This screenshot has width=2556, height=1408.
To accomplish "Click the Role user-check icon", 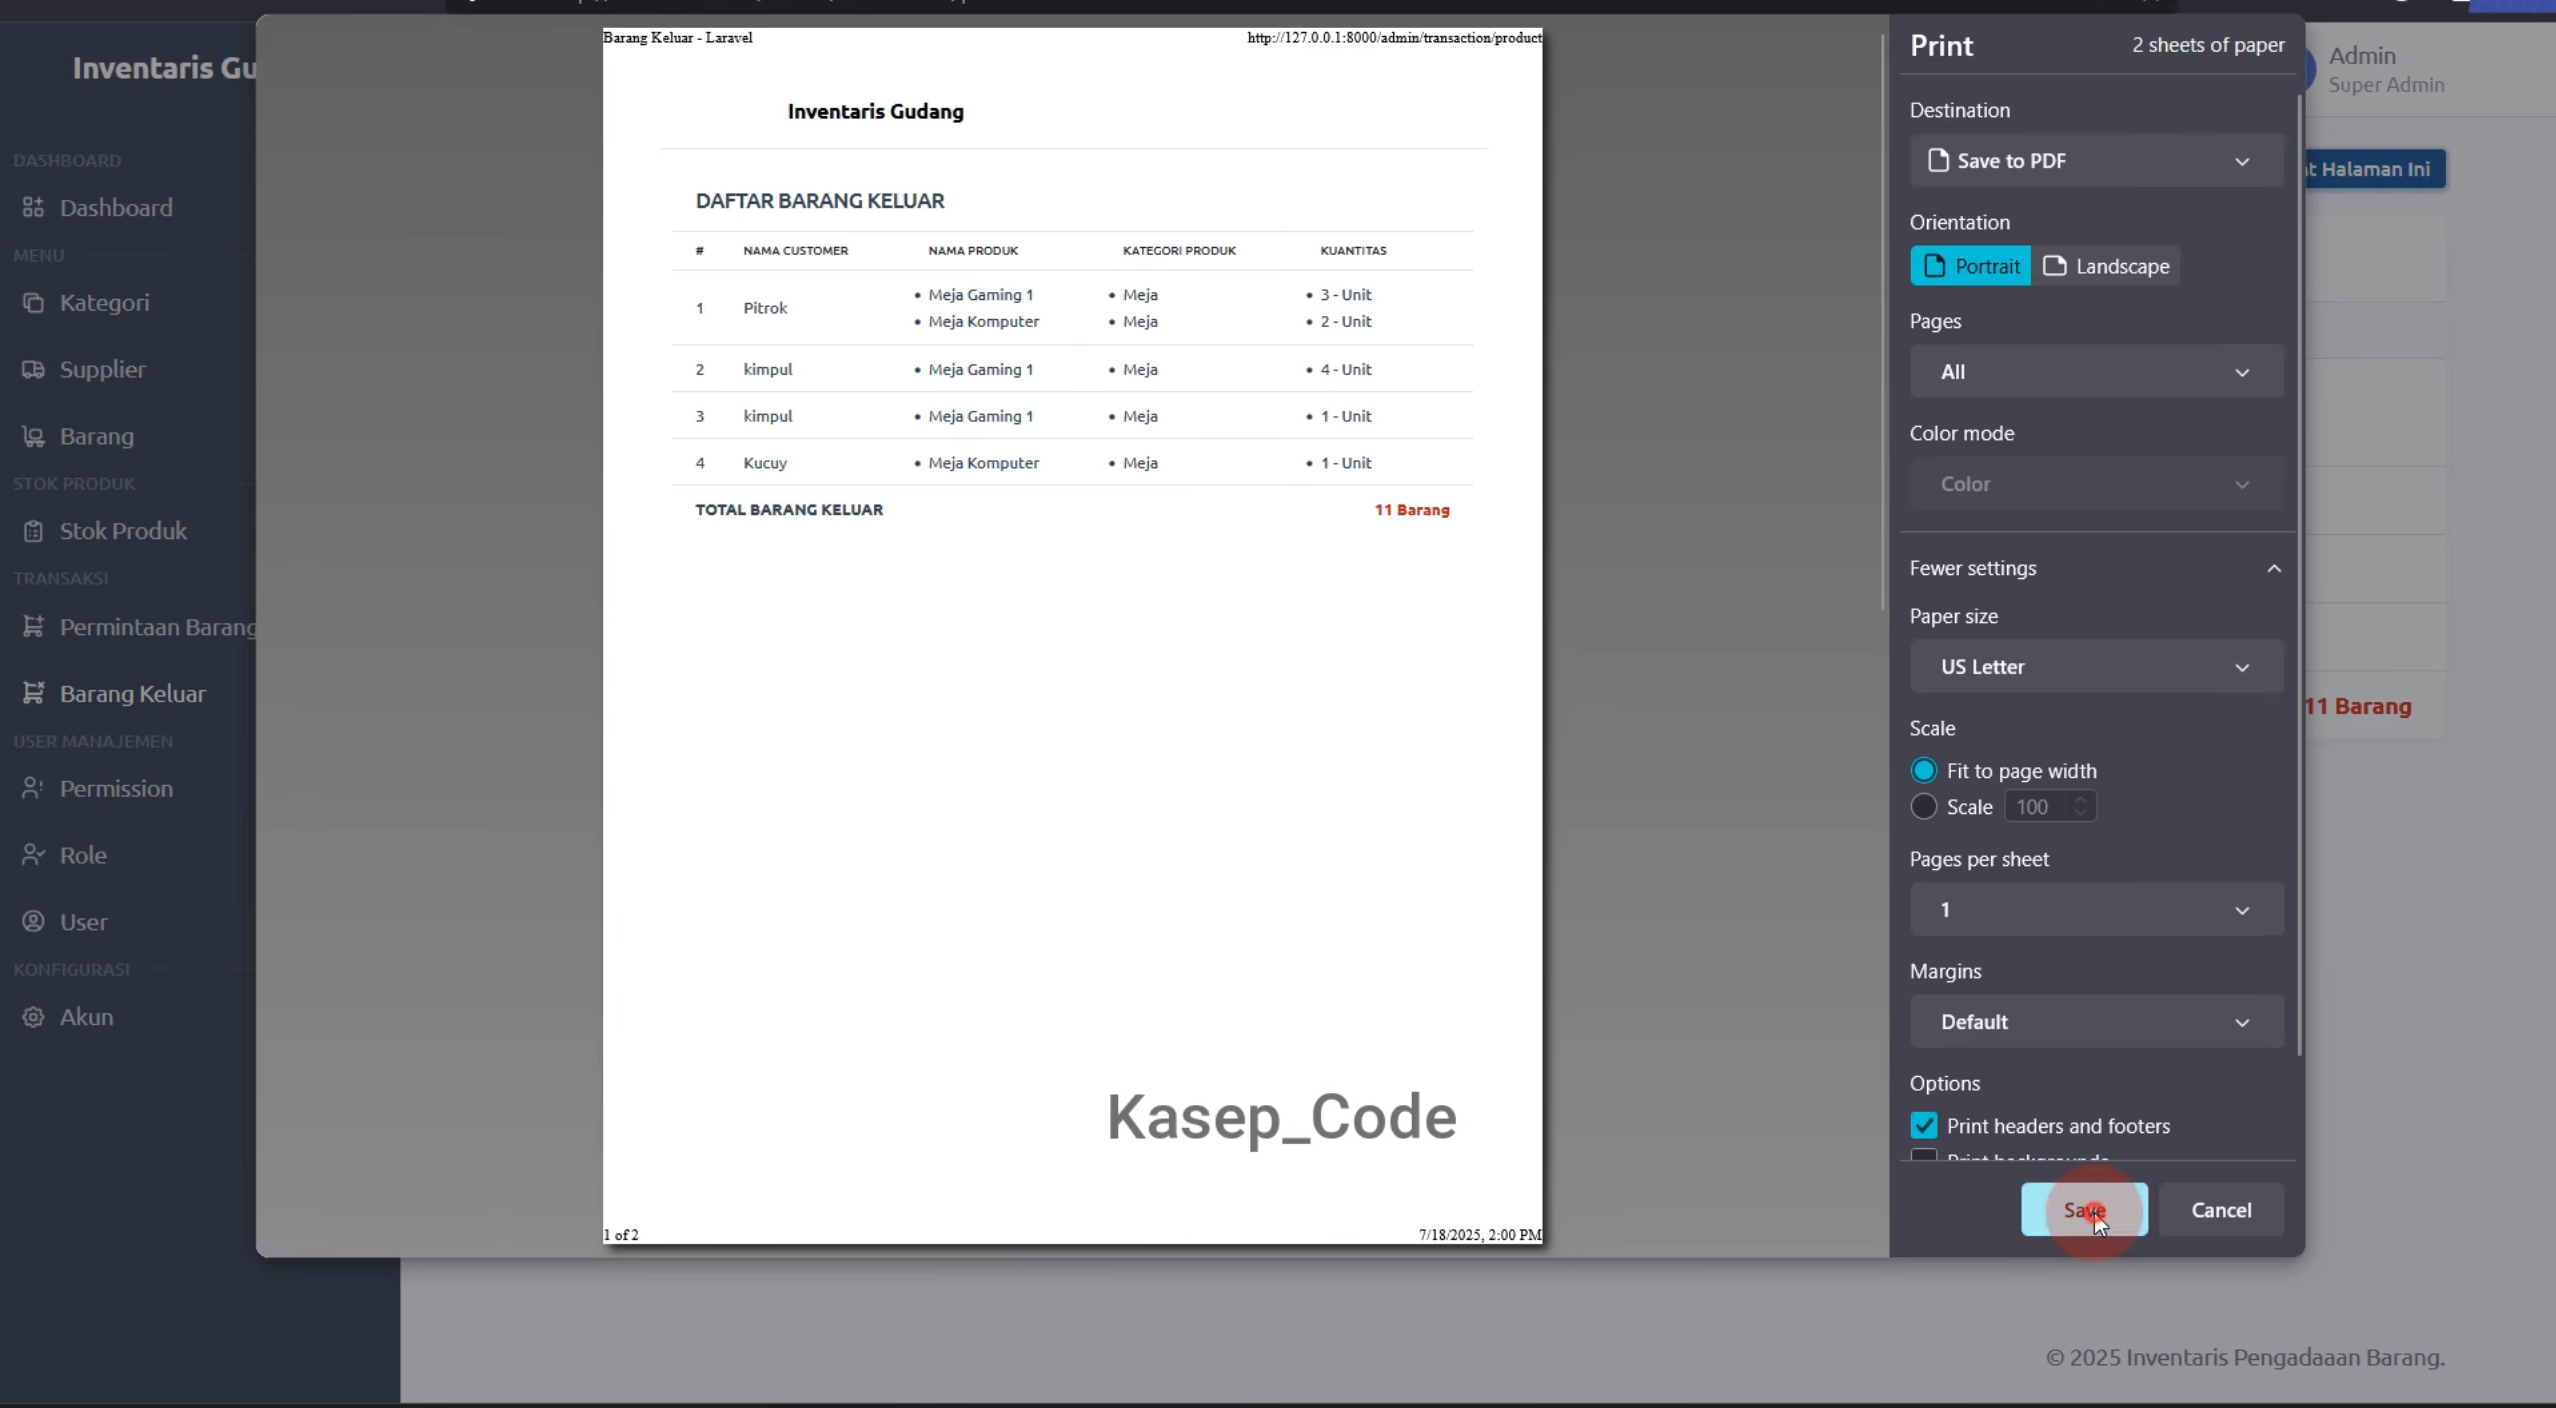I will pyautogui.click(x=33, y=855).
